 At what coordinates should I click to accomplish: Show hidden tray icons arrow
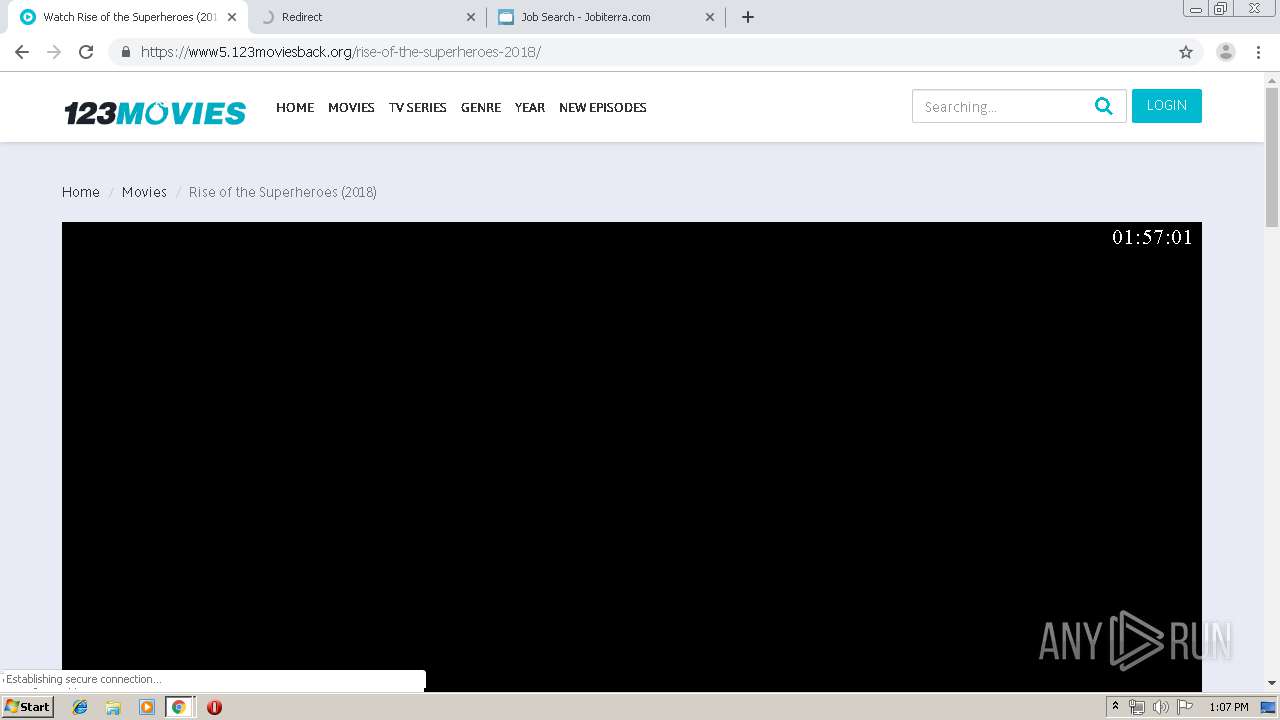pyautogui.click(x=1115, y=707)
